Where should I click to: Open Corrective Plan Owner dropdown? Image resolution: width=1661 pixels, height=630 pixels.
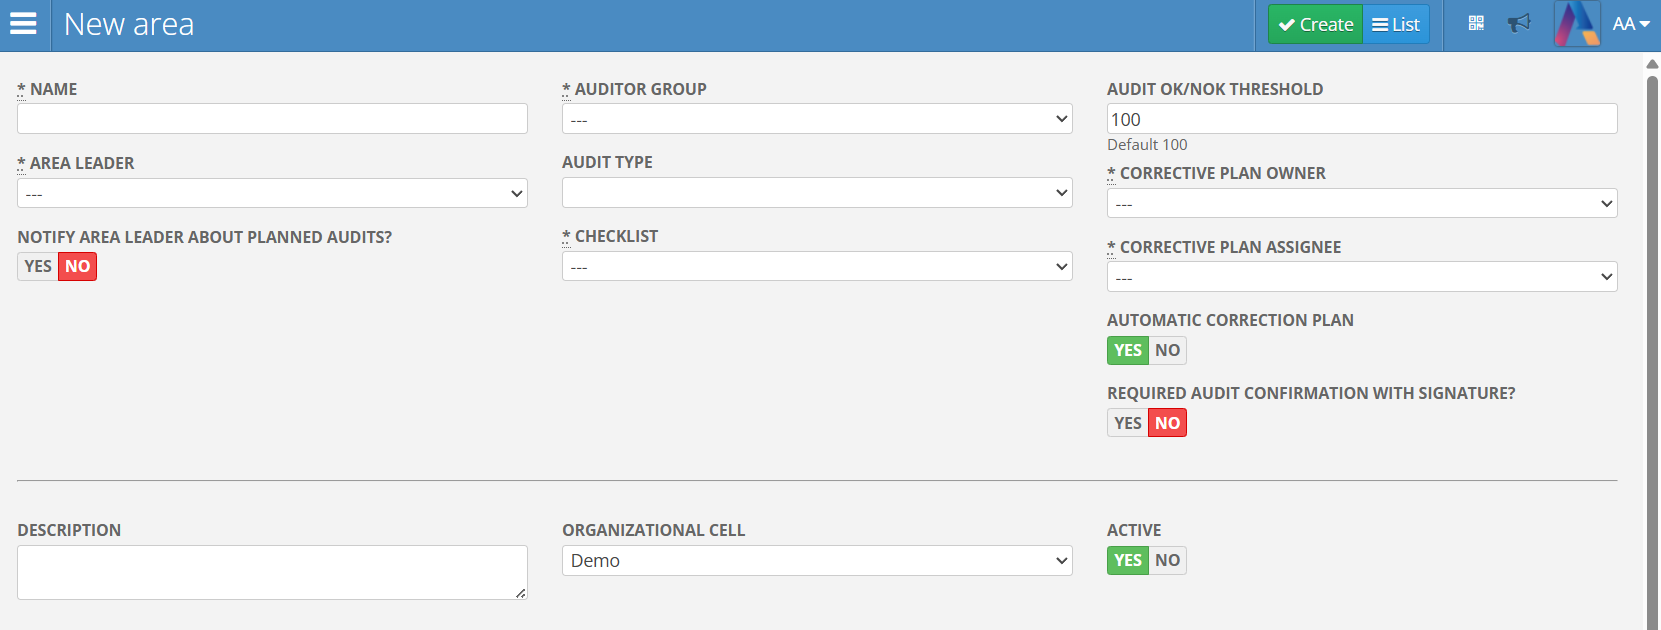pyautogui.click(x=1361, y=204)
